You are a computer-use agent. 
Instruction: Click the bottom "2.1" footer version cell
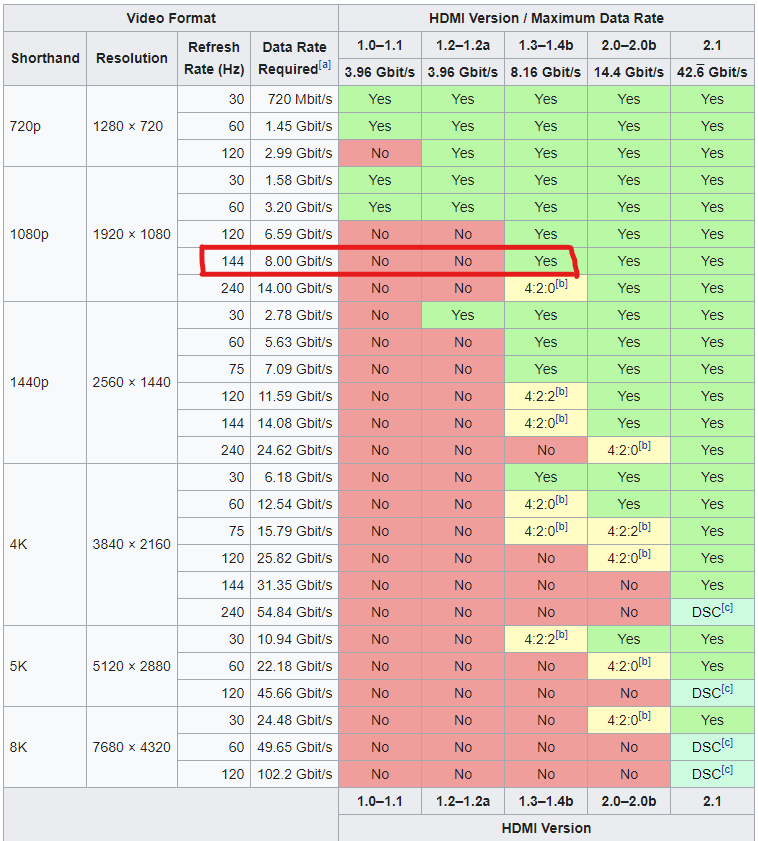[x=712, y=801]
